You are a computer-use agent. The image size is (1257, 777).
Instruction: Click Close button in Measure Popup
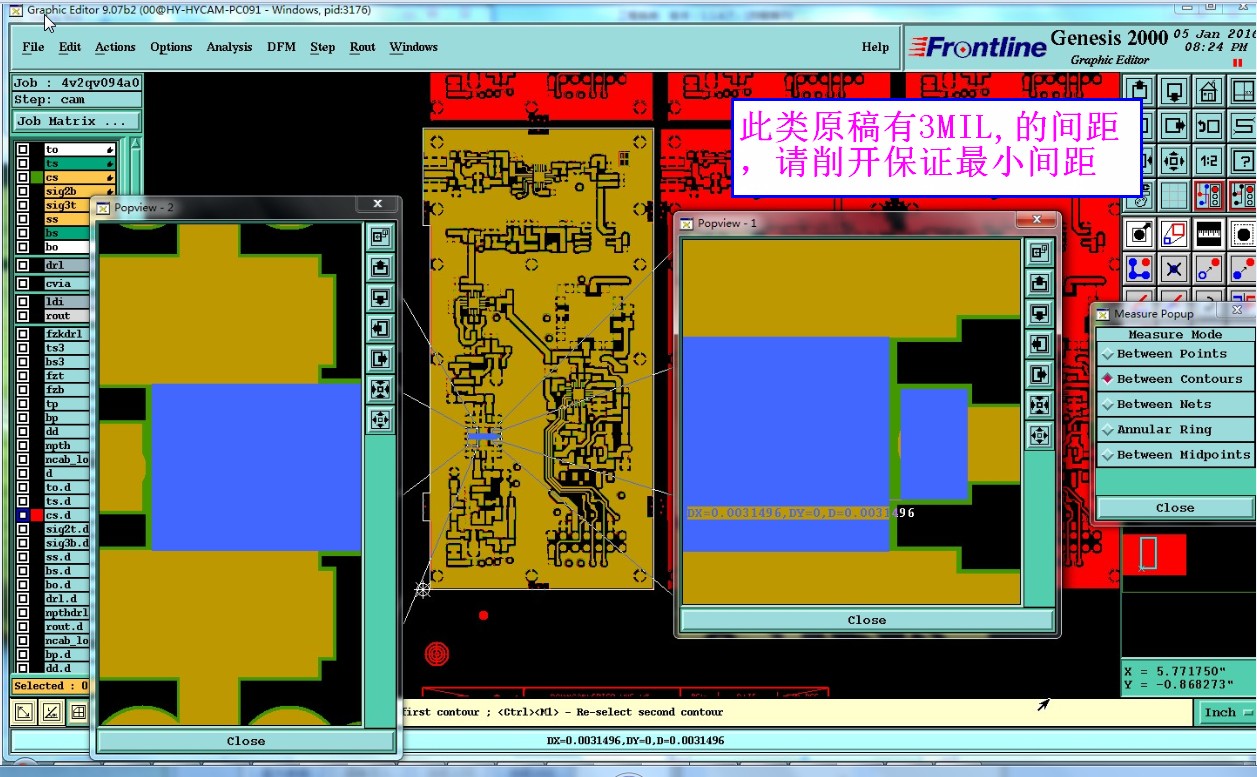point(1175,508)
